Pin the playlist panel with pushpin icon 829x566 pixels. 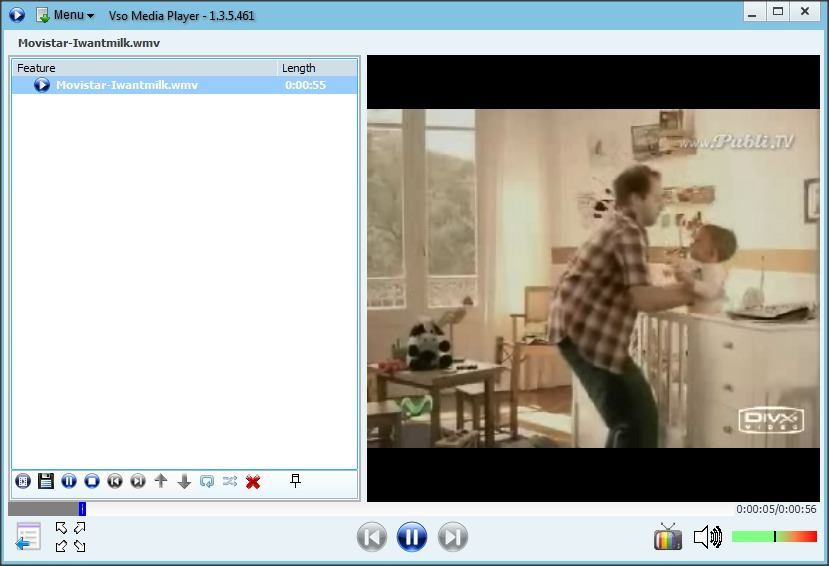point(296,480)
